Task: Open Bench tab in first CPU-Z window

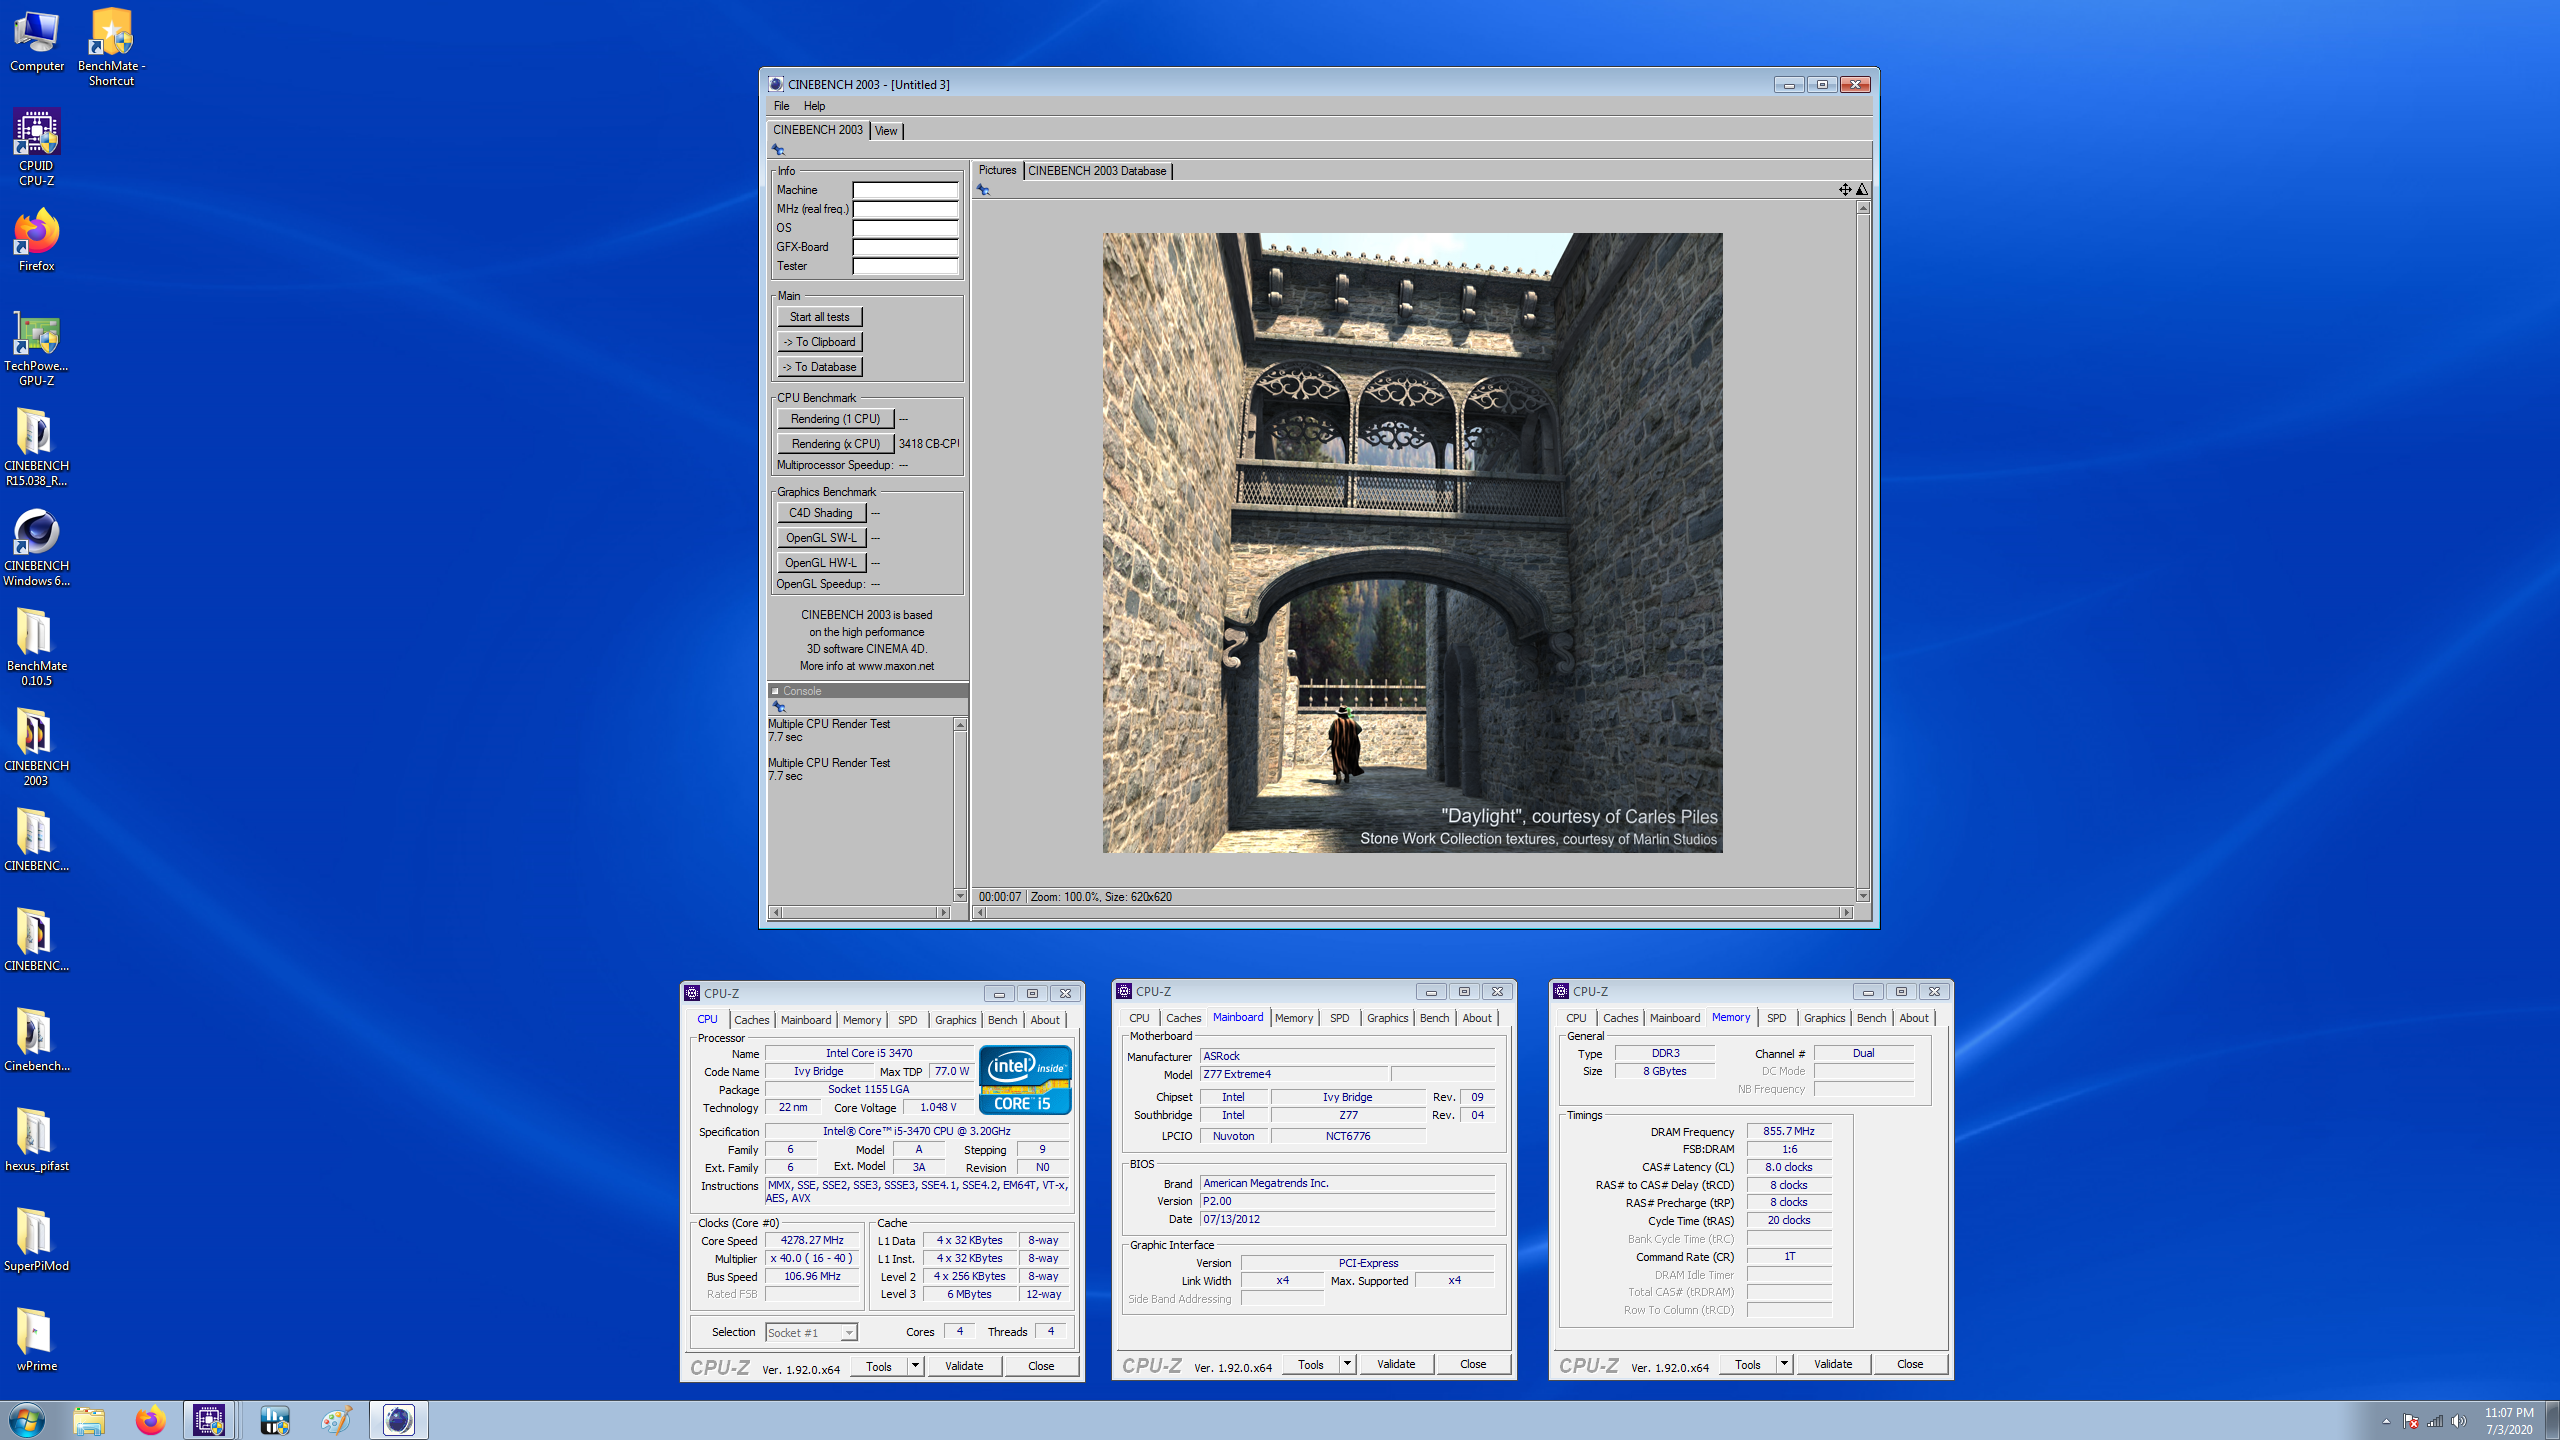Action: pos(1002,1020)
